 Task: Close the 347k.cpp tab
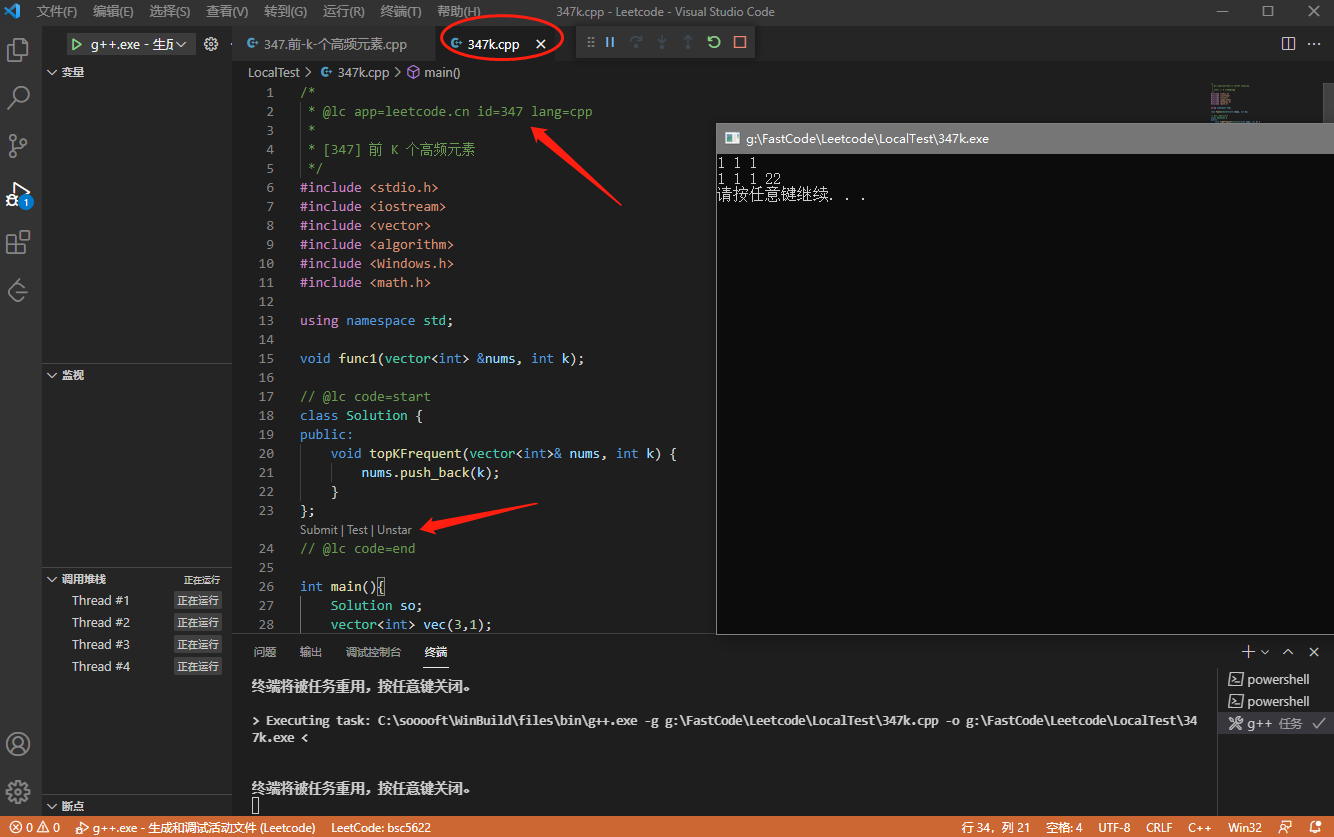tap(541, 44)
